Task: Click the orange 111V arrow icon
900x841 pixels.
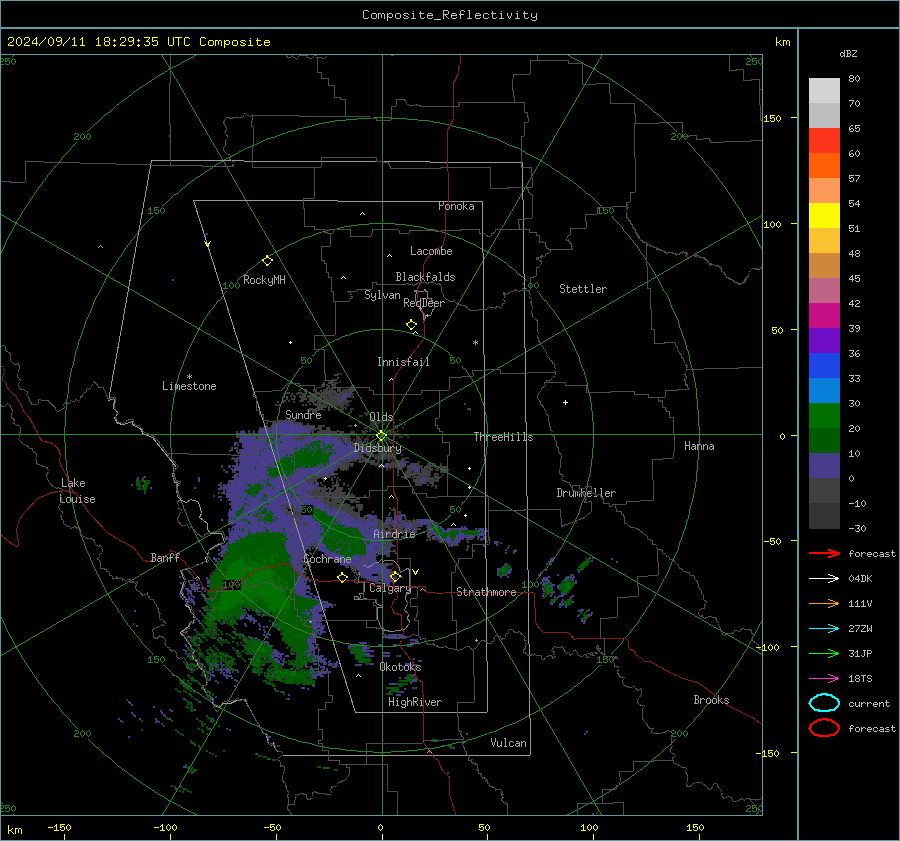Action: [x=824, y=603]
